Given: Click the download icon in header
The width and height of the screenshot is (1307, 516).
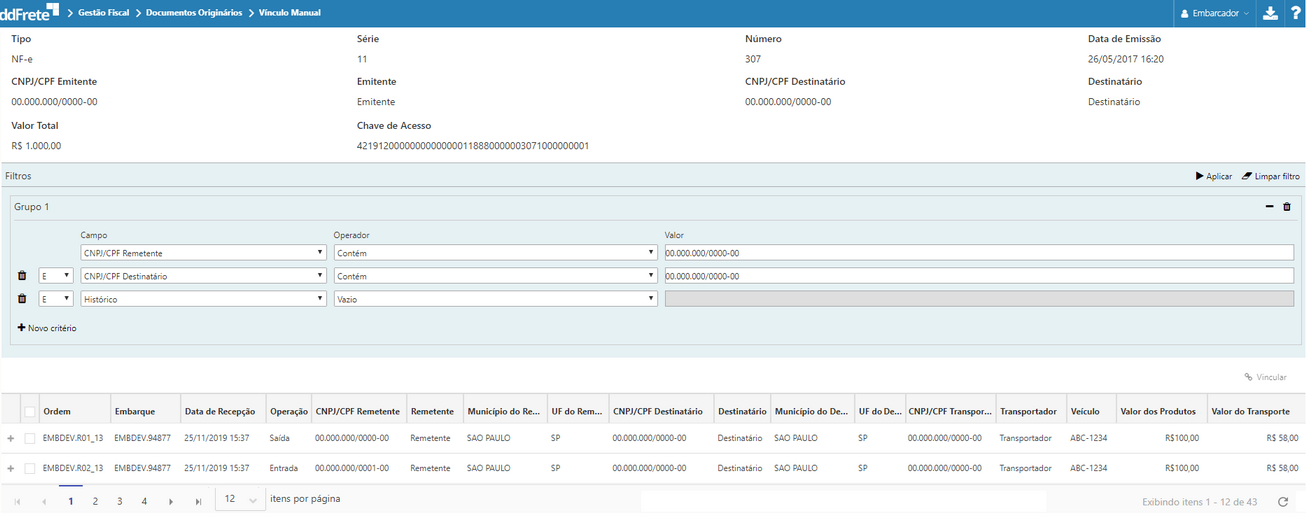Looking at the screenshot, I should coord(1270,13).
